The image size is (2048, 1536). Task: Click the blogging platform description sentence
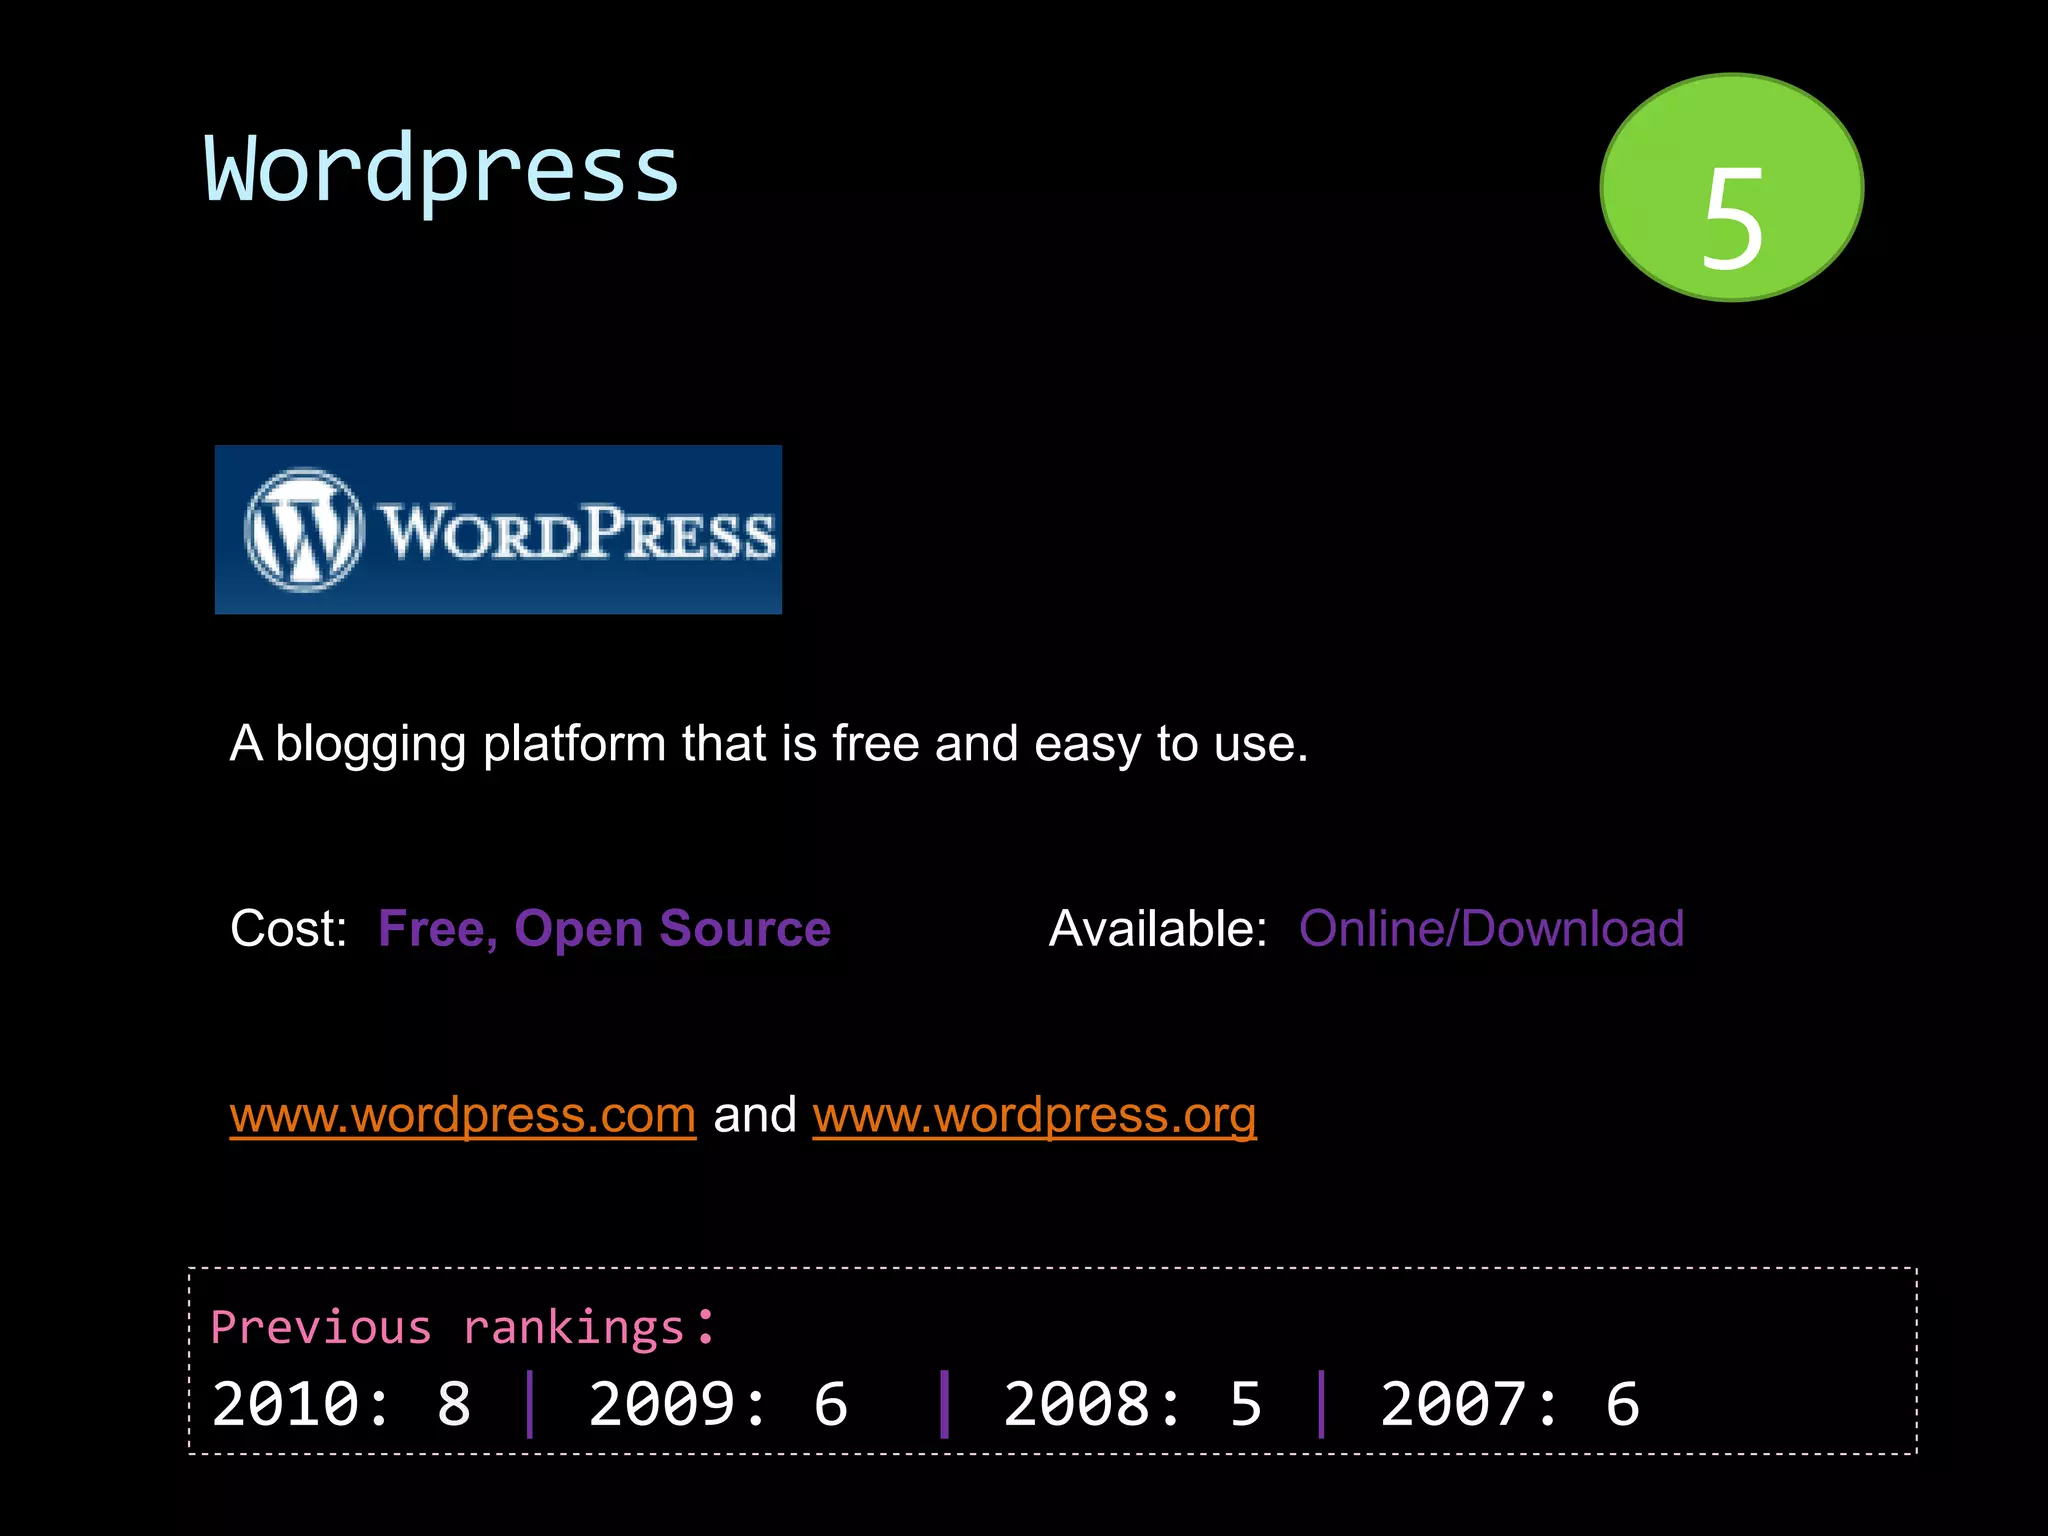(769, 744)
